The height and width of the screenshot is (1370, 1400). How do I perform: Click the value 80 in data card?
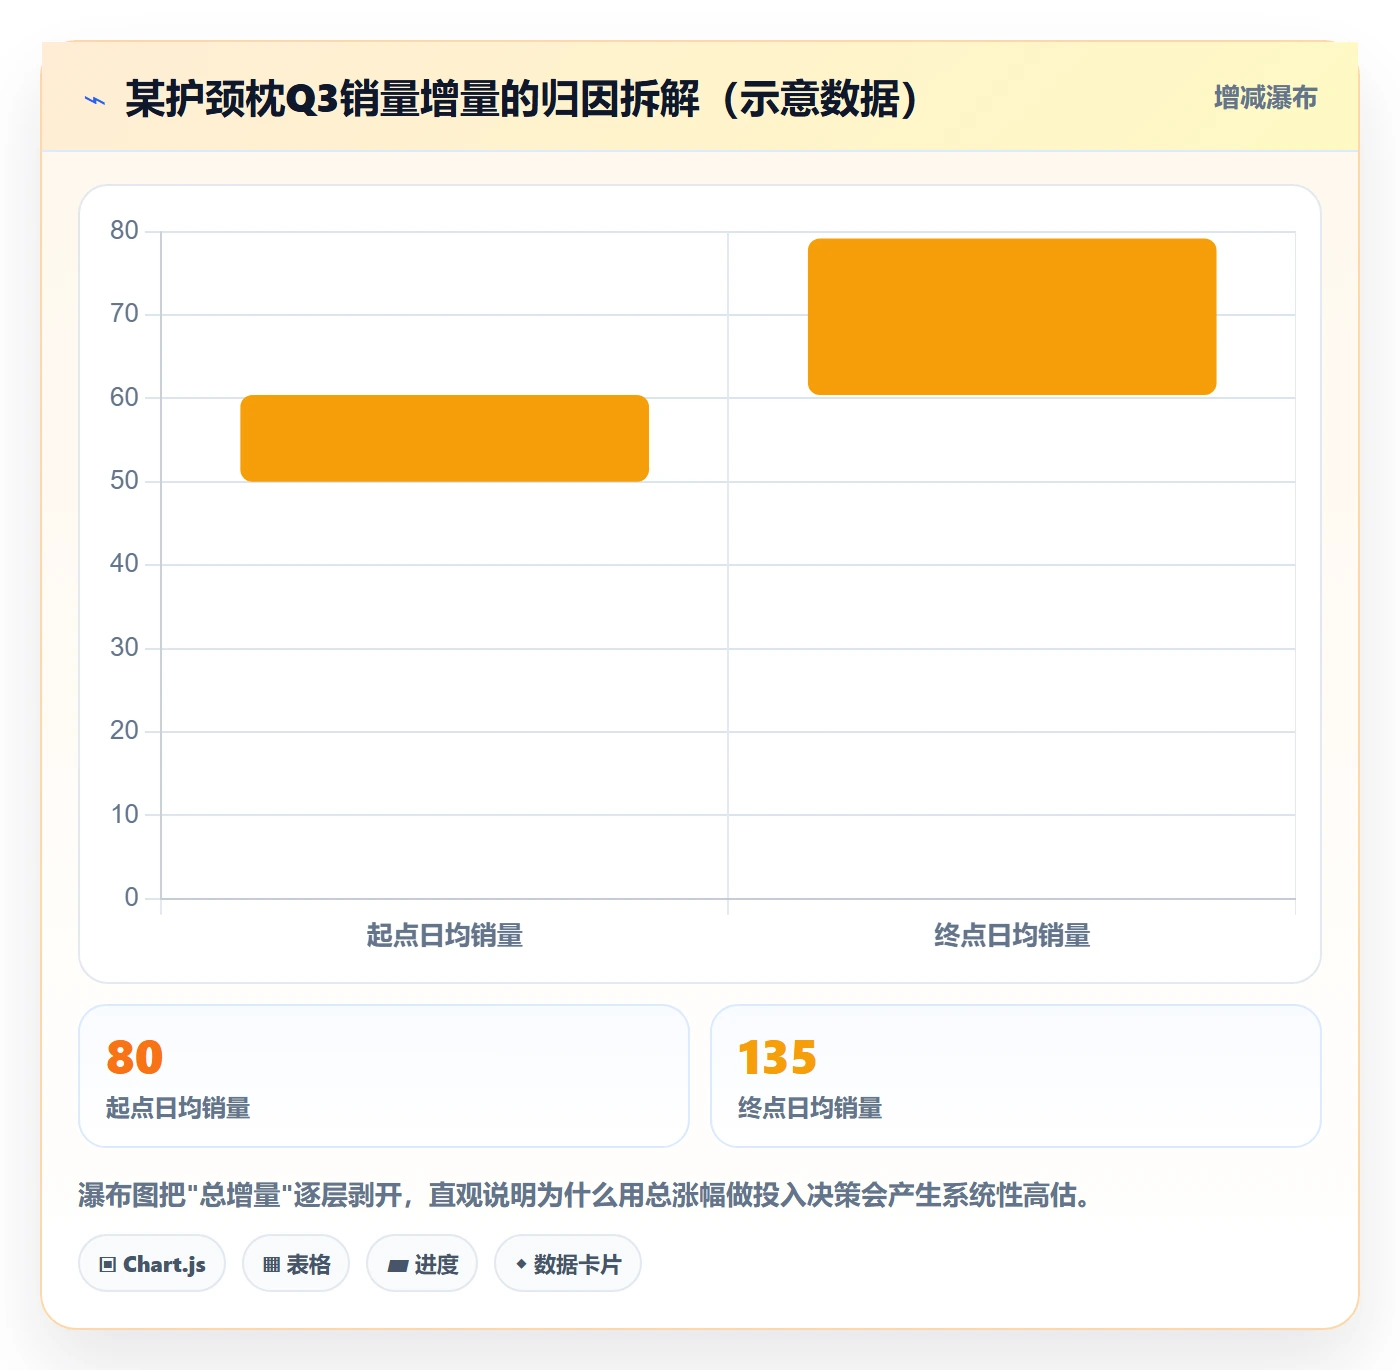pyautogui.click(x=135, y=1058)
